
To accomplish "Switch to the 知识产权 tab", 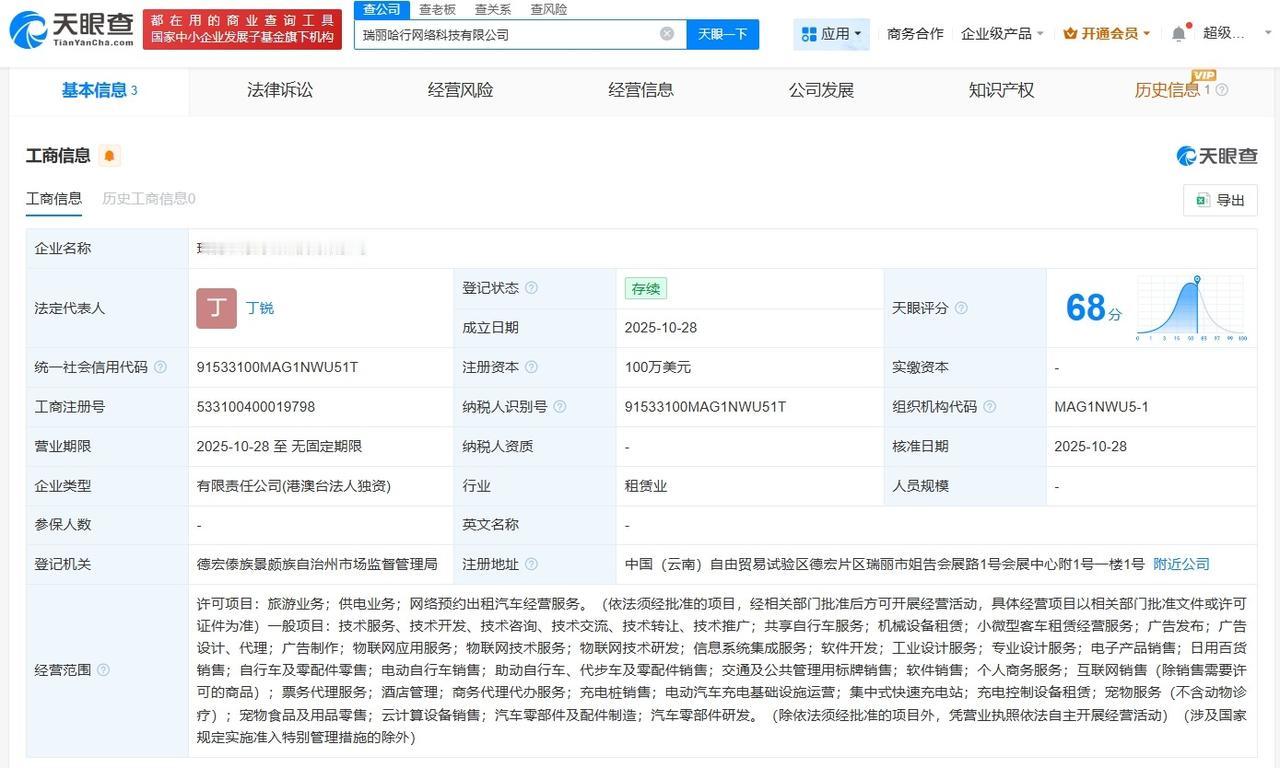I will click(x=1001, y=90).
